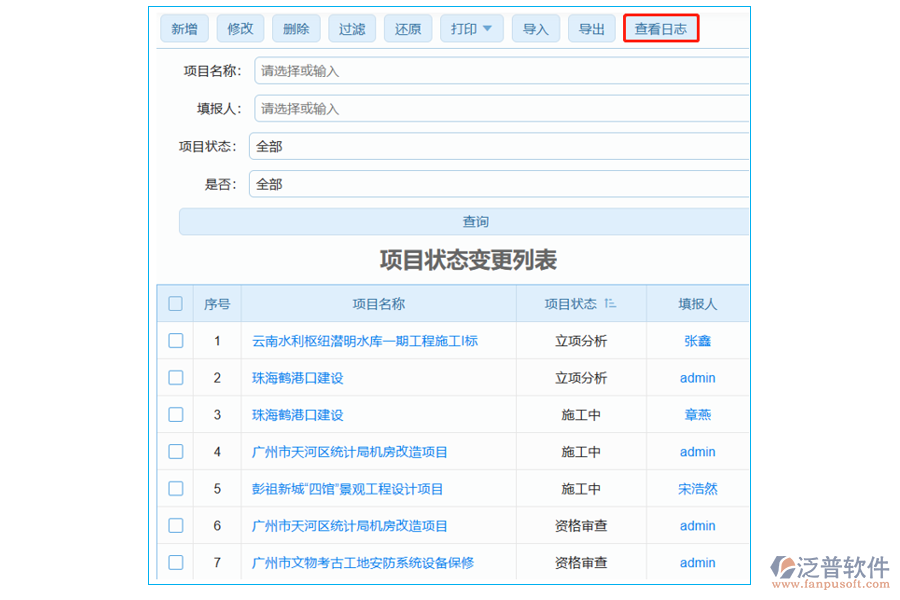Select the 修改 toolbar option
Image resolution: width=900 pixels, height=600 pixels.
[240, 28]
